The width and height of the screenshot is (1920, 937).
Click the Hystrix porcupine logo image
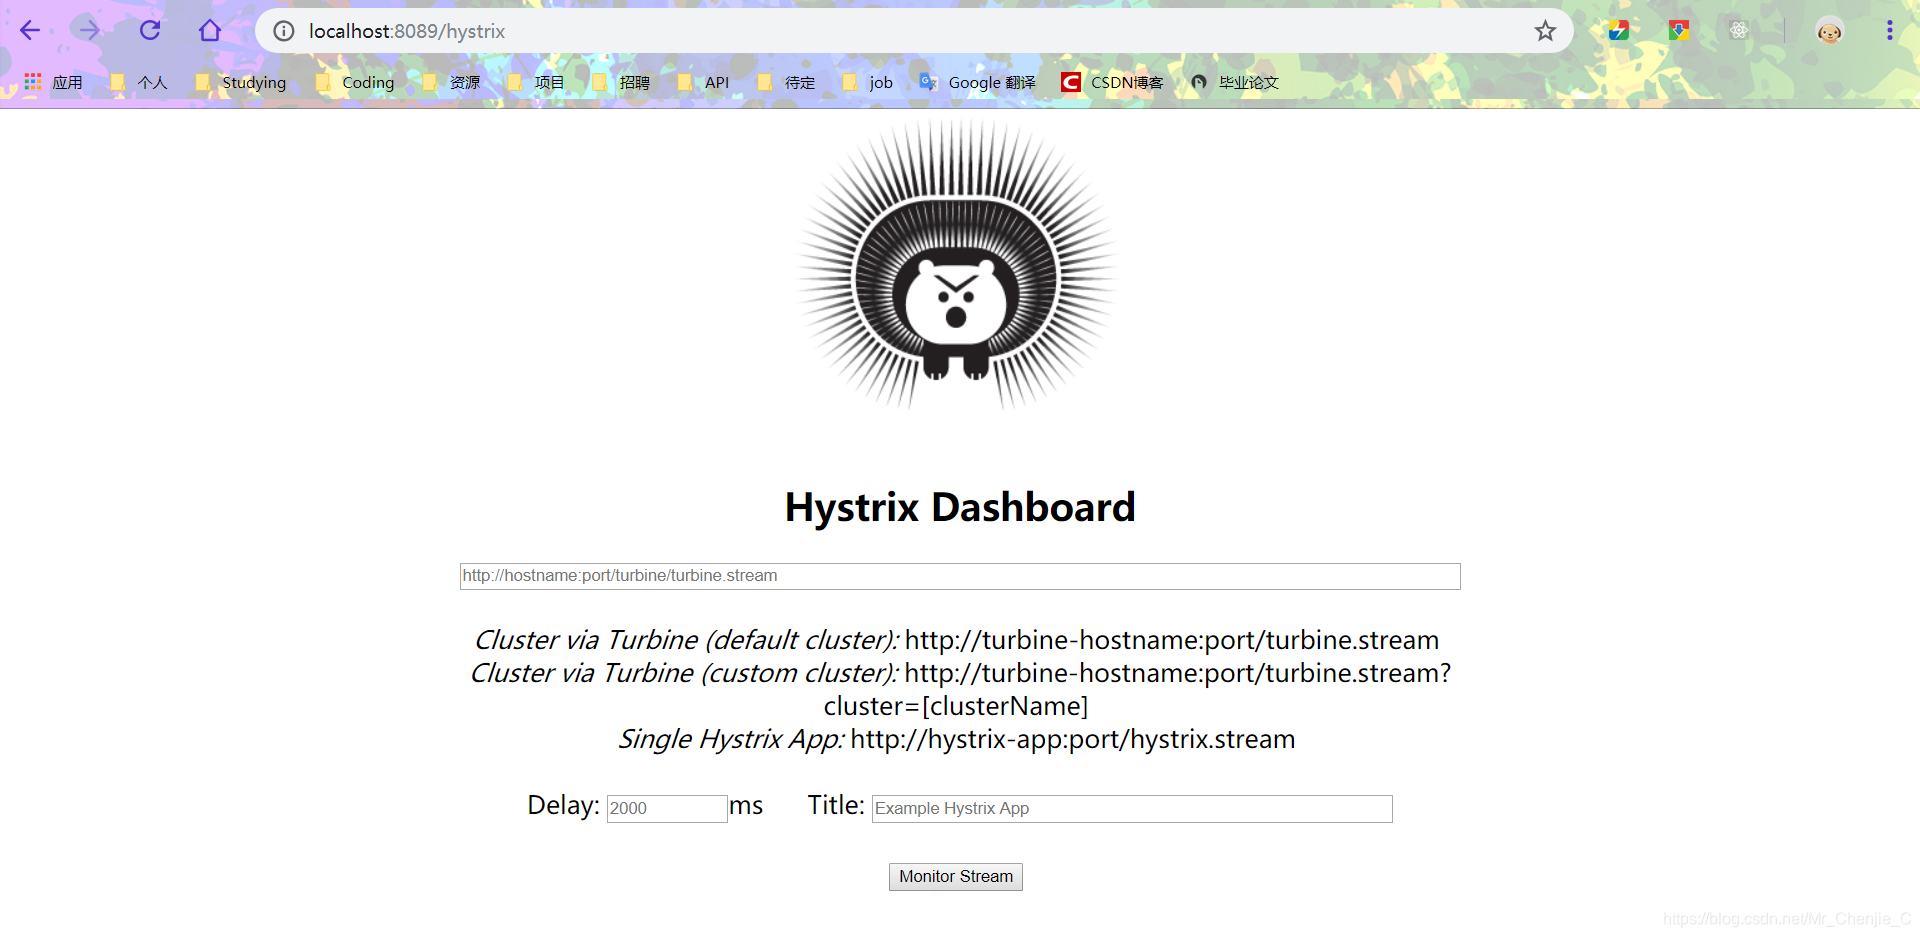click(957, 265)
